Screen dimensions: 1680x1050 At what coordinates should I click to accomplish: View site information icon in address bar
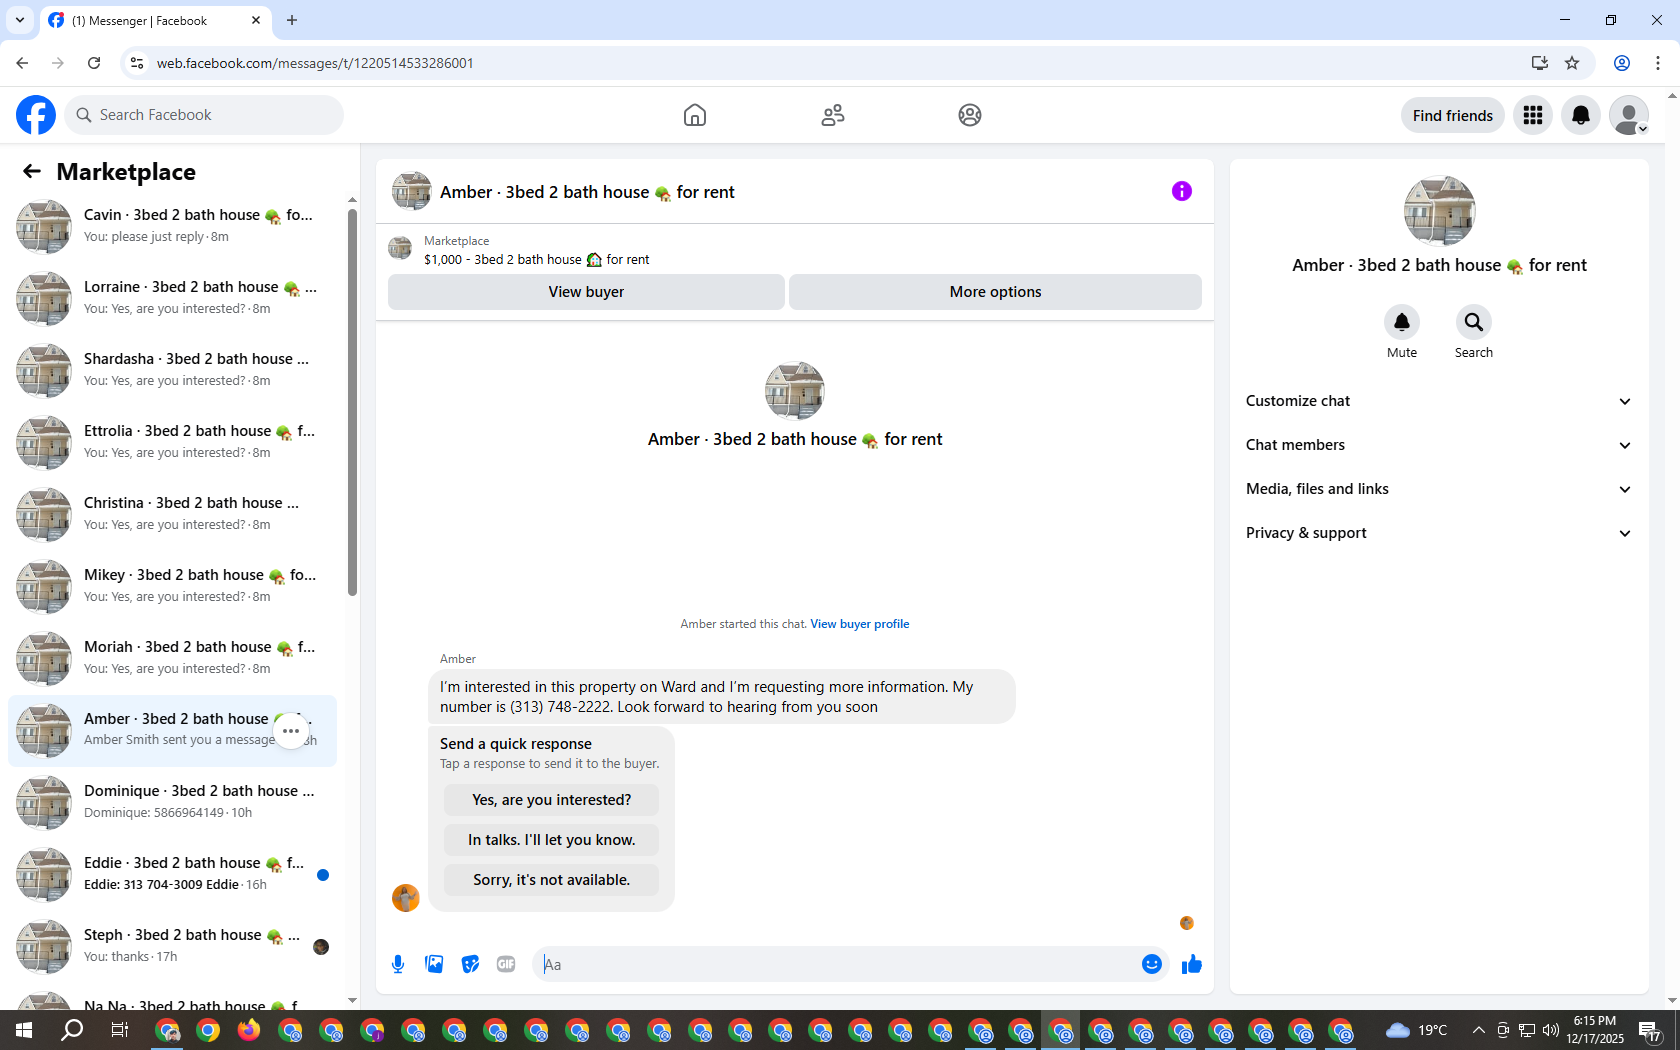point(137,63)
